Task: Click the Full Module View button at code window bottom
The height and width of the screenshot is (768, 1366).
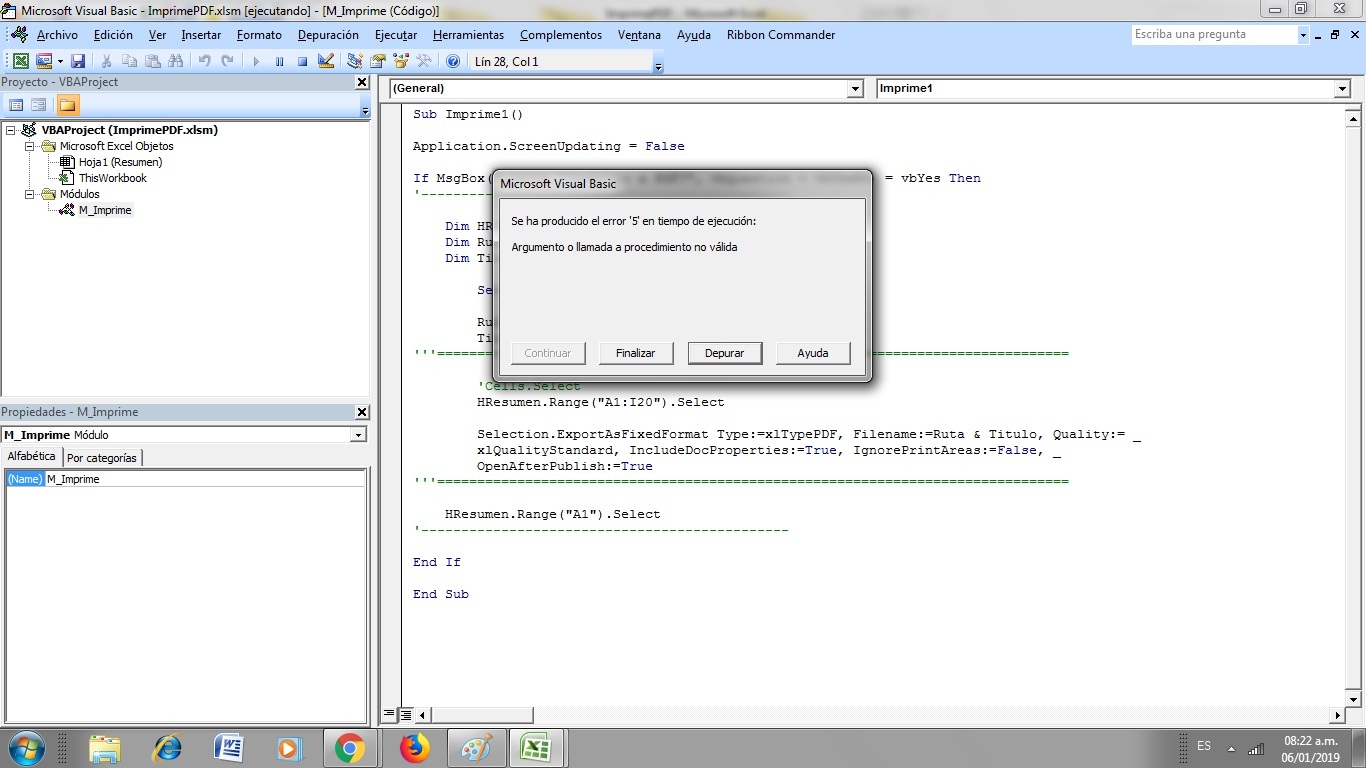Action: [406, 715]
